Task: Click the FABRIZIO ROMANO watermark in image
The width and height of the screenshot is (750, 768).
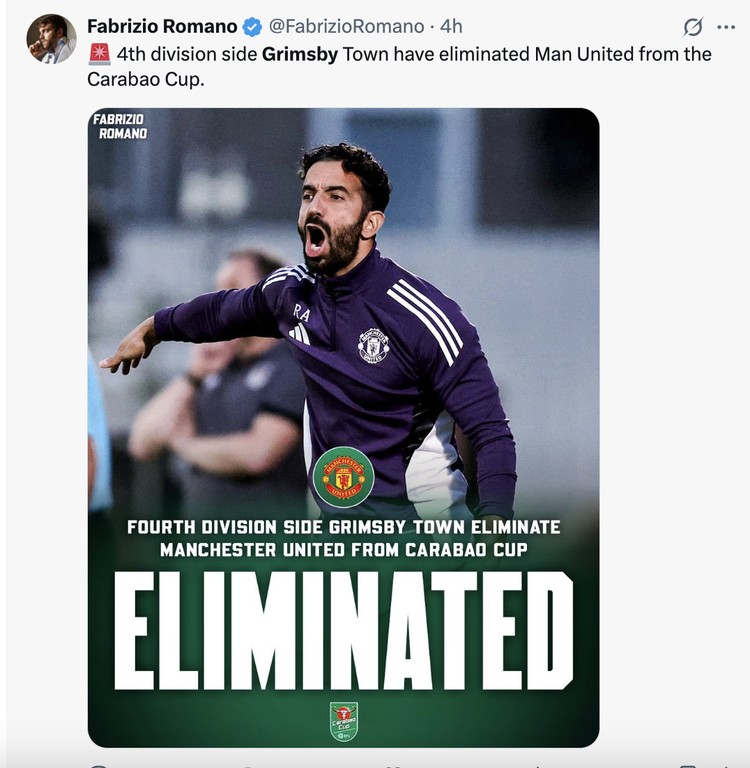Action: [121, 126]
